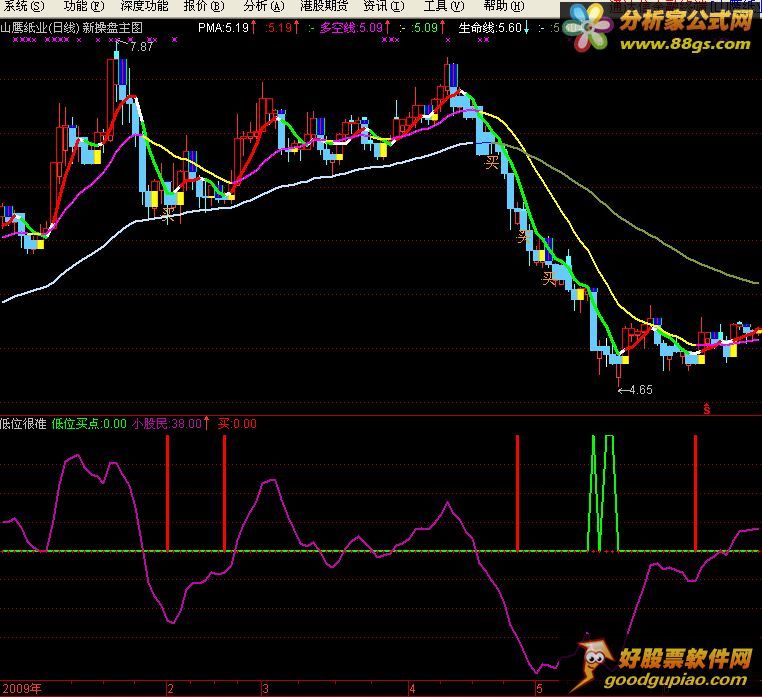
Task: Click the 7.87 high price label
Action: [x=141, y=47]
